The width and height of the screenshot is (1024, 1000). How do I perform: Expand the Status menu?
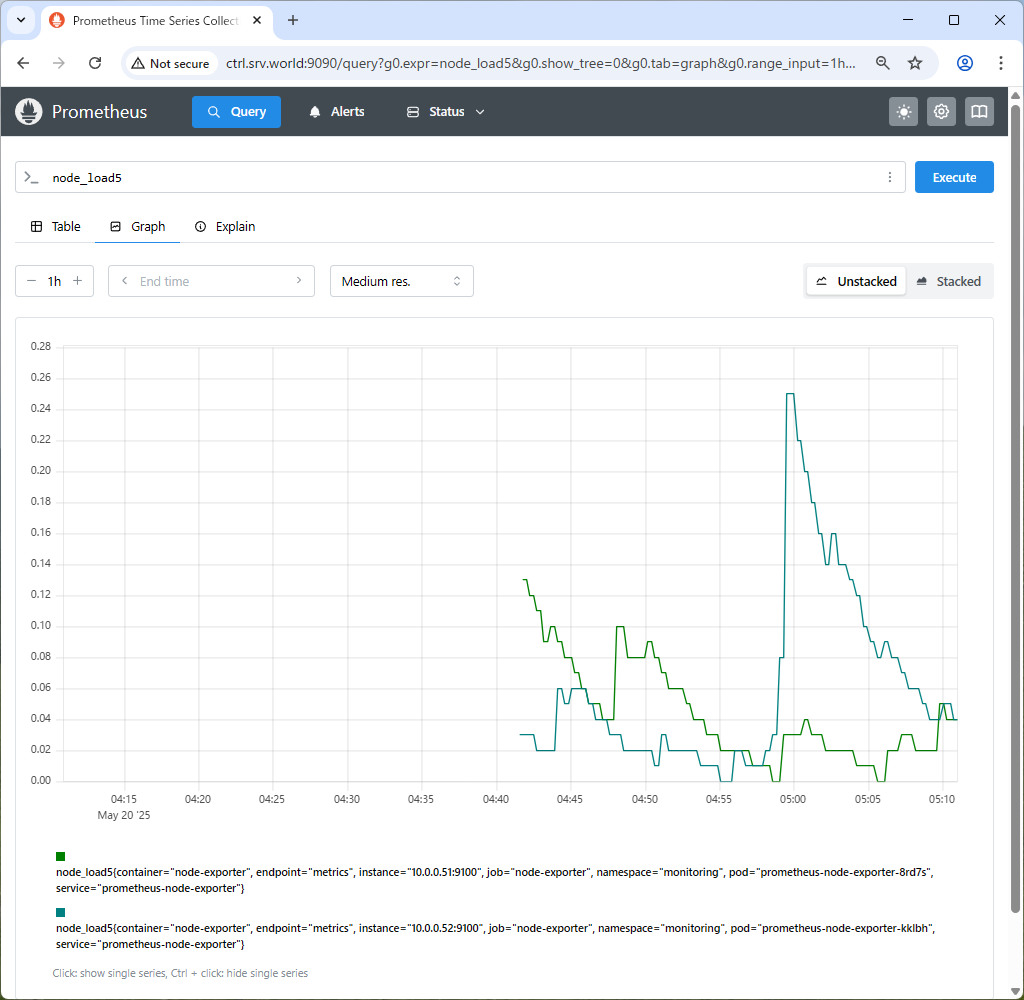coord(446,112)
